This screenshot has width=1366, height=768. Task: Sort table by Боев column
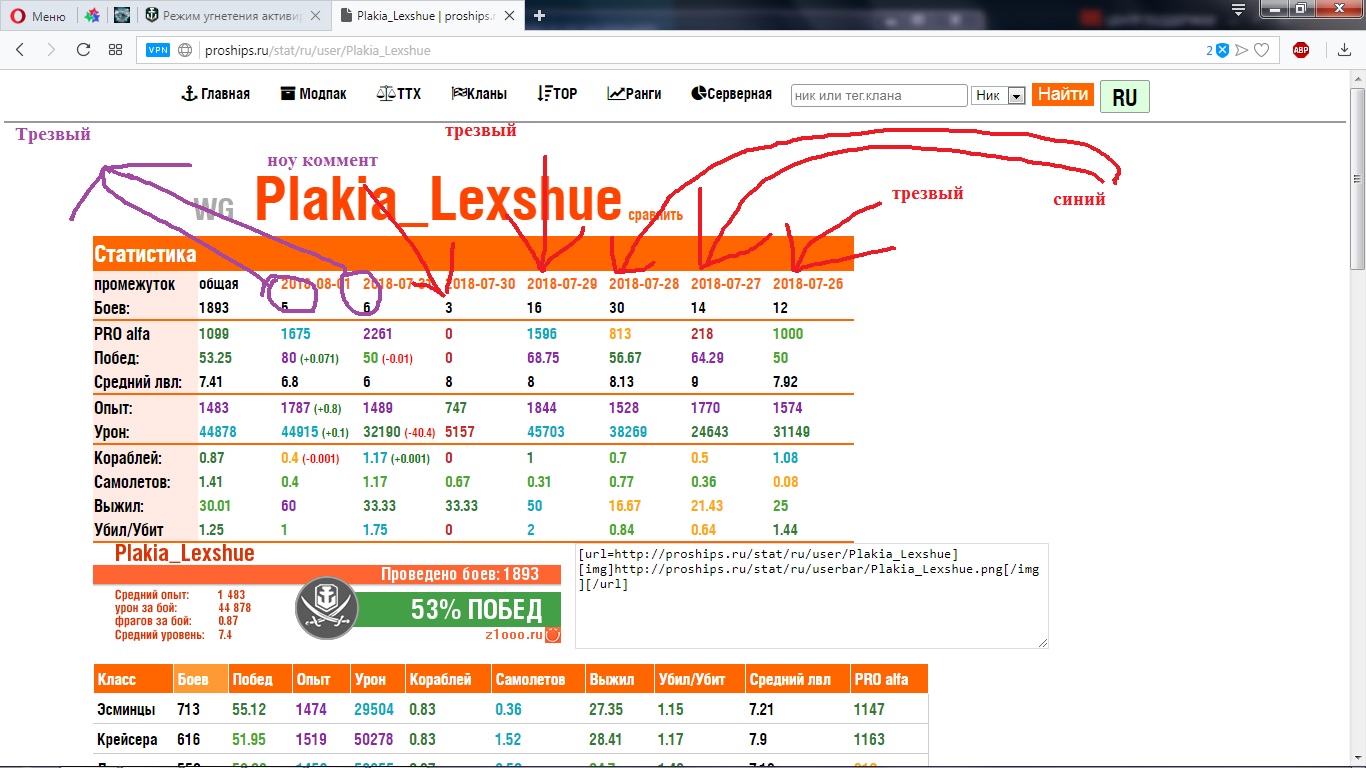click(200, 679)
